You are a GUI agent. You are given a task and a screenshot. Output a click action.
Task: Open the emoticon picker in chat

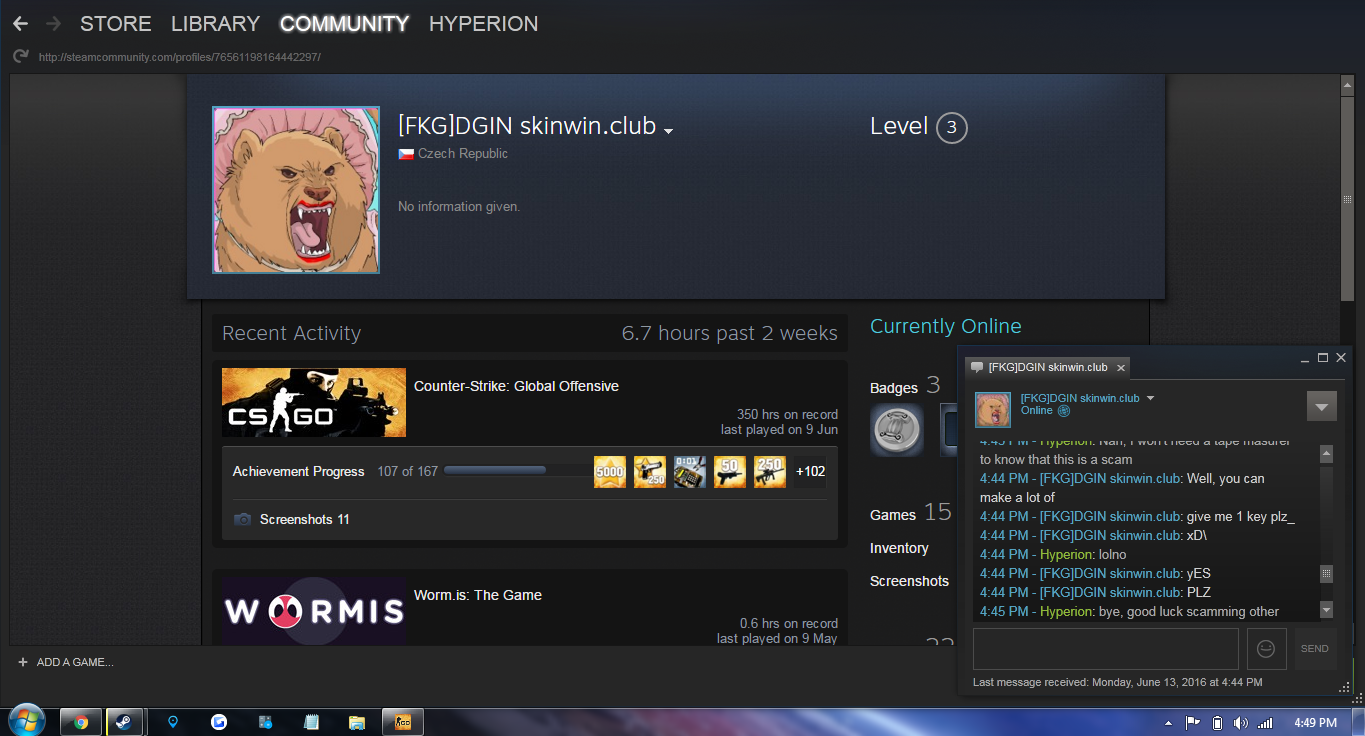[1266, 649]
